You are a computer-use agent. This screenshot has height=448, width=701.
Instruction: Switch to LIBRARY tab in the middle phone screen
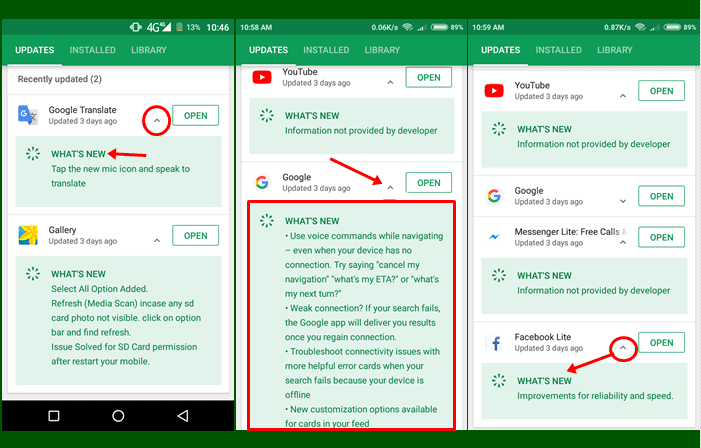382,50
